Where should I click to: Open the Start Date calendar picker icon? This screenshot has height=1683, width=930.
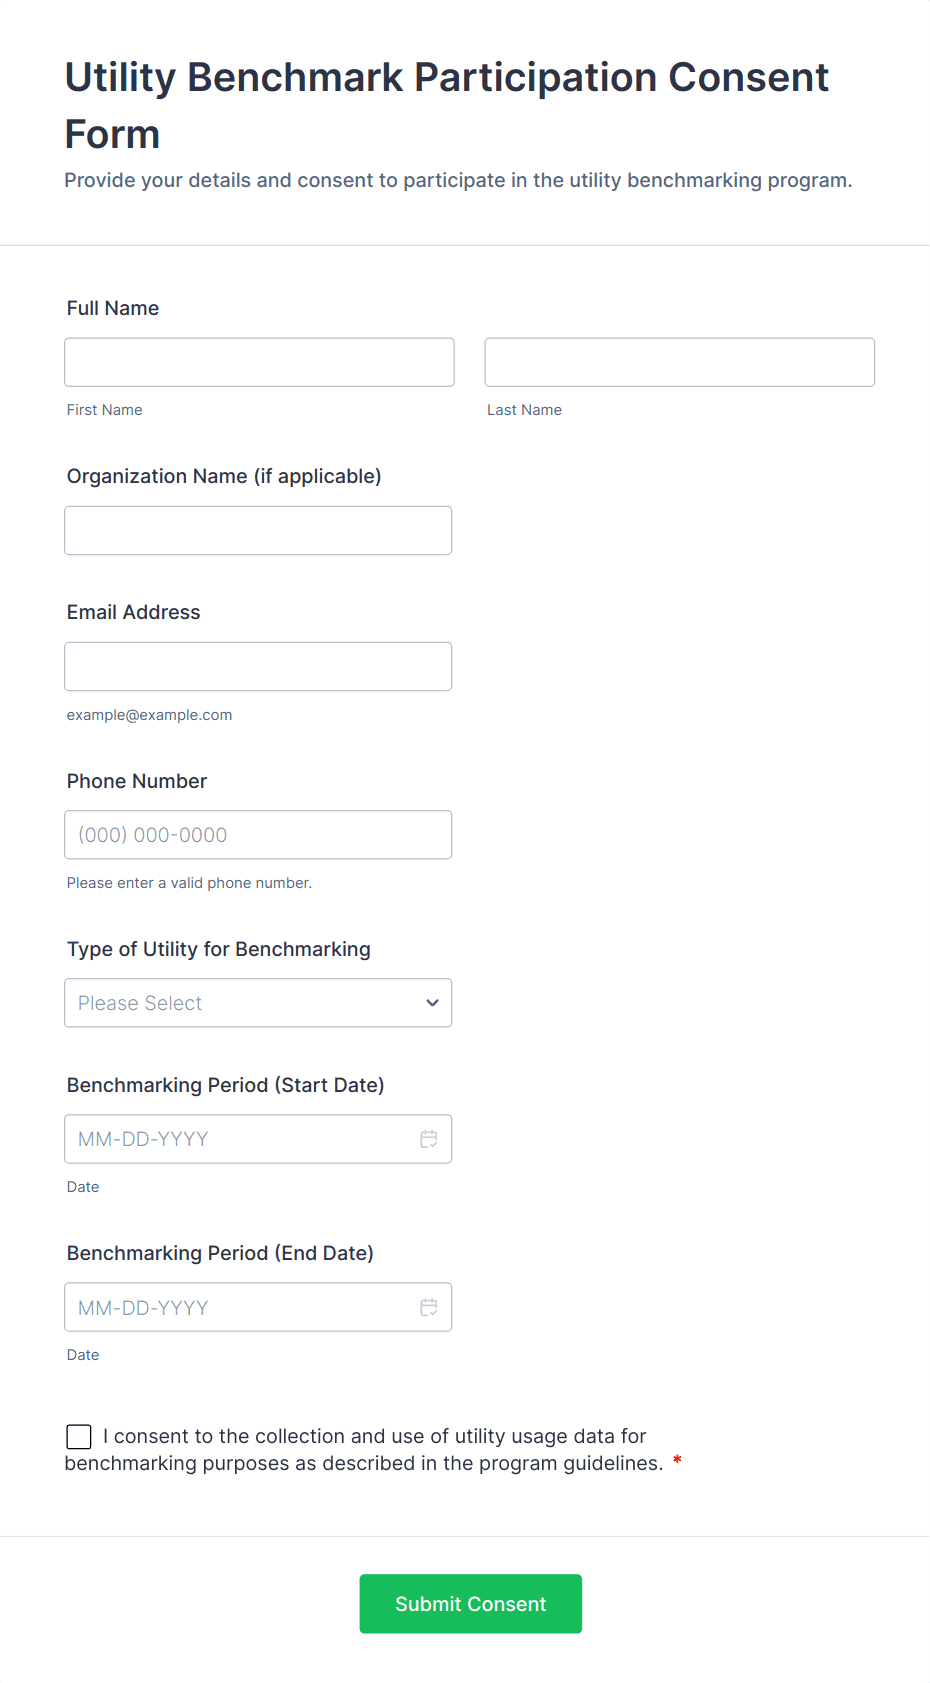[429, 1139]
